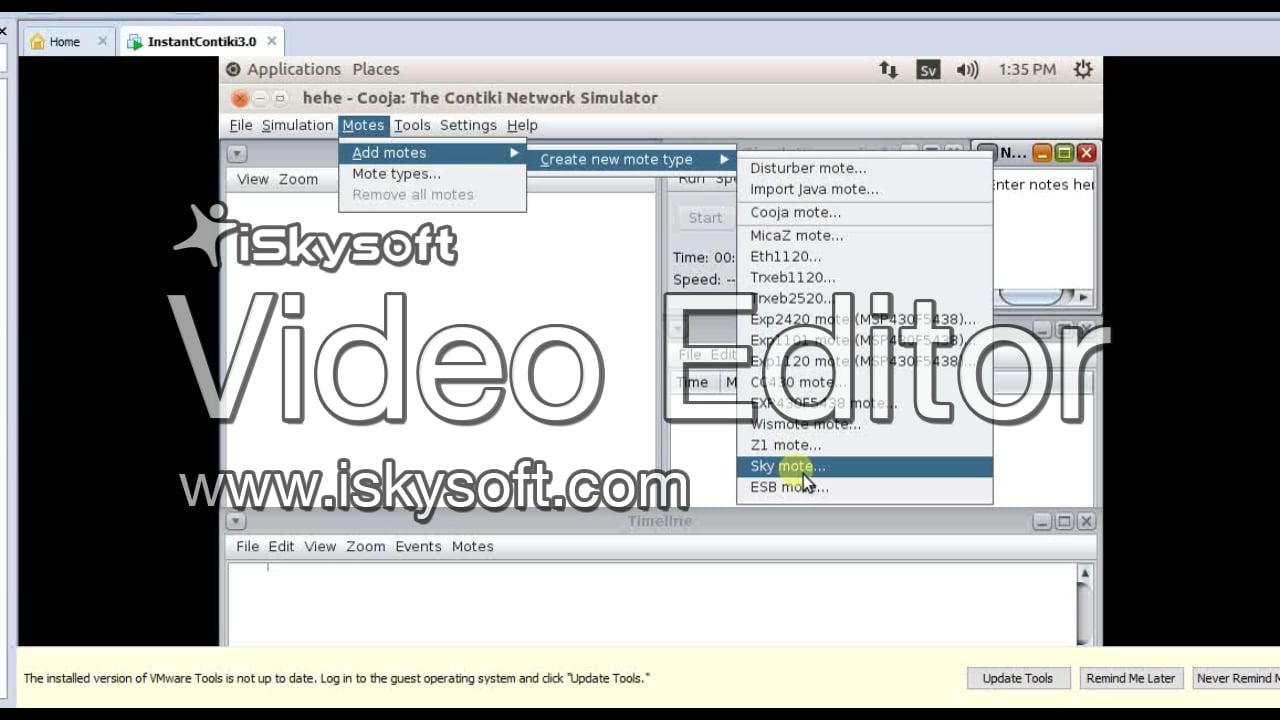The image size is (1280, 720).
Task: Minimize the Notes panel
Action: 1042,153
